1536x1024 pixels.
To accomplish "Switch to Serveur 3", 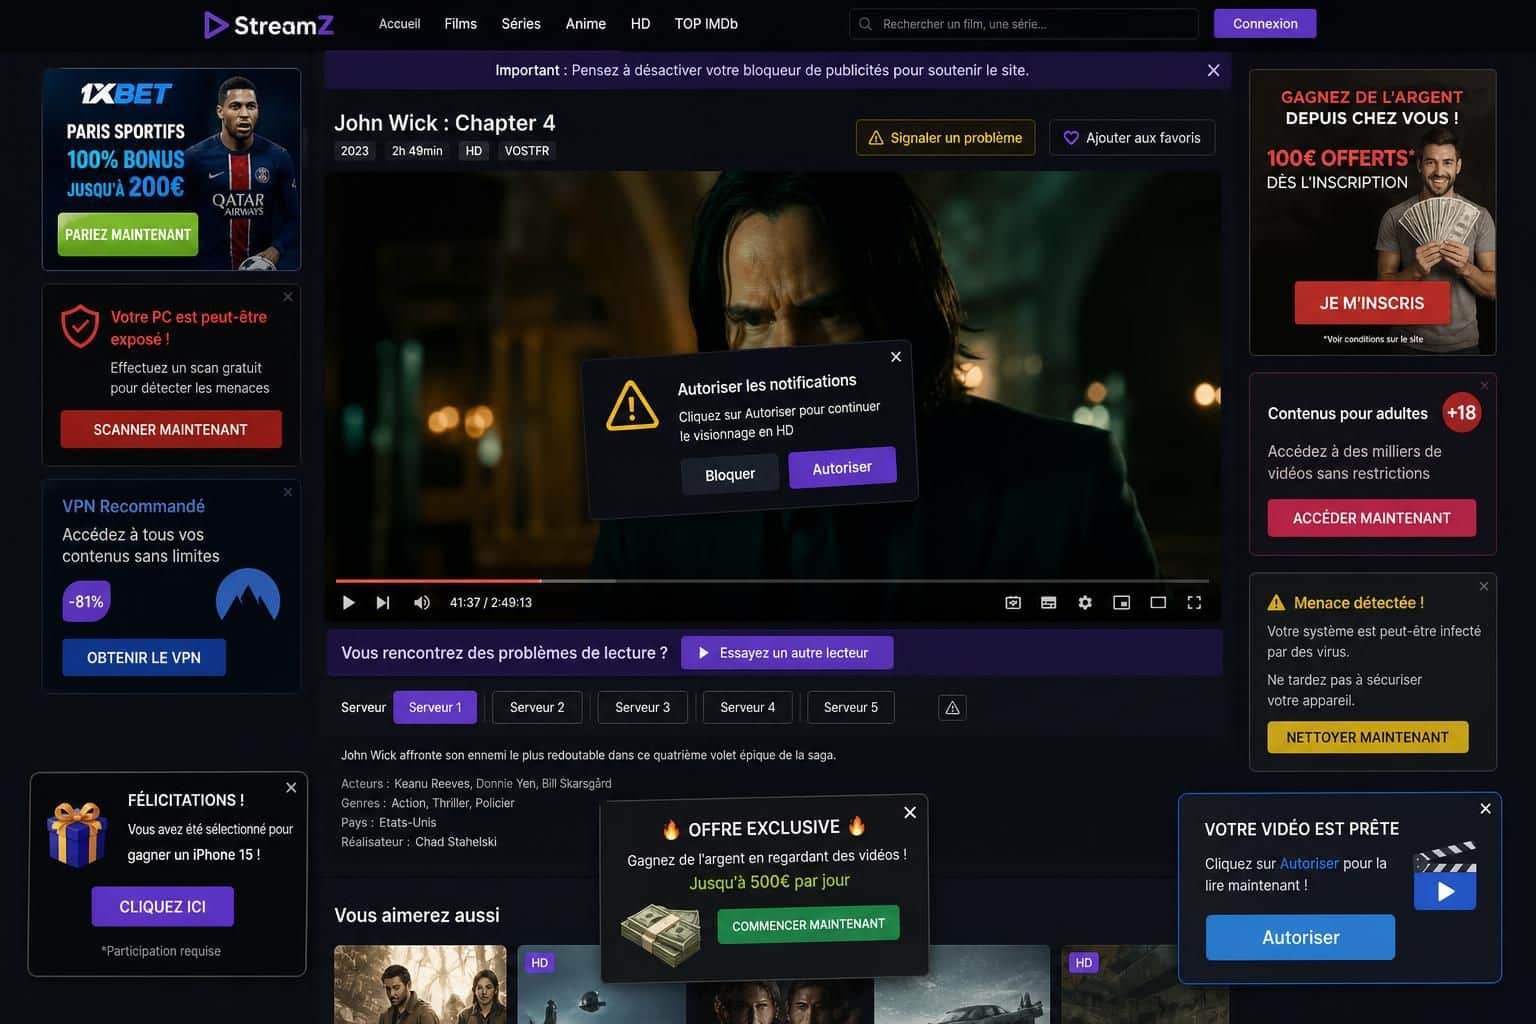I will tap(642, 708).
